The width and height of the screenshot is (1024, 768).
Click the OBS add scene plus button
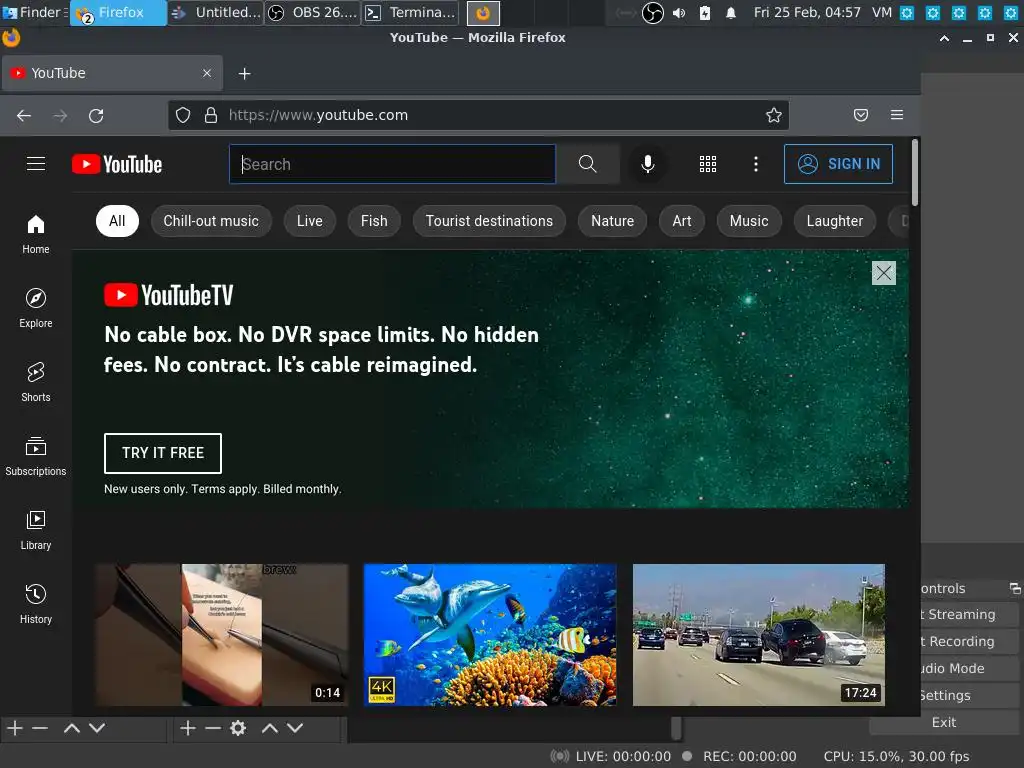click(x=15, y=728)
